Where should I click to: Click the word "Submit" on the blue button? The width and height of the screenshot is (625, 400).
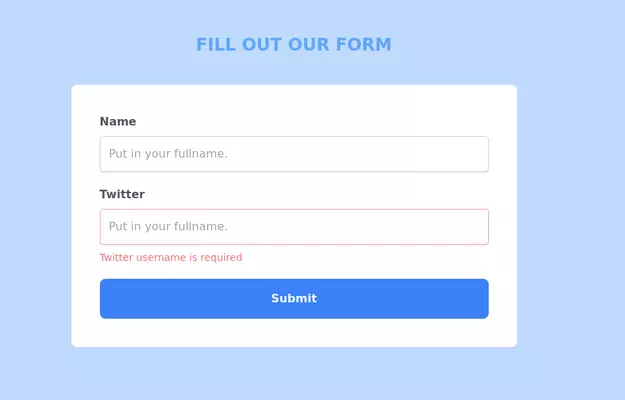pos(294,298)
